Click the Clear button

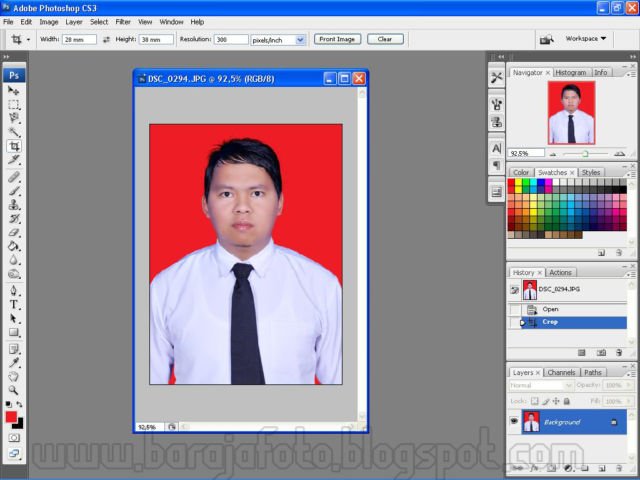(x=385, y=39)
